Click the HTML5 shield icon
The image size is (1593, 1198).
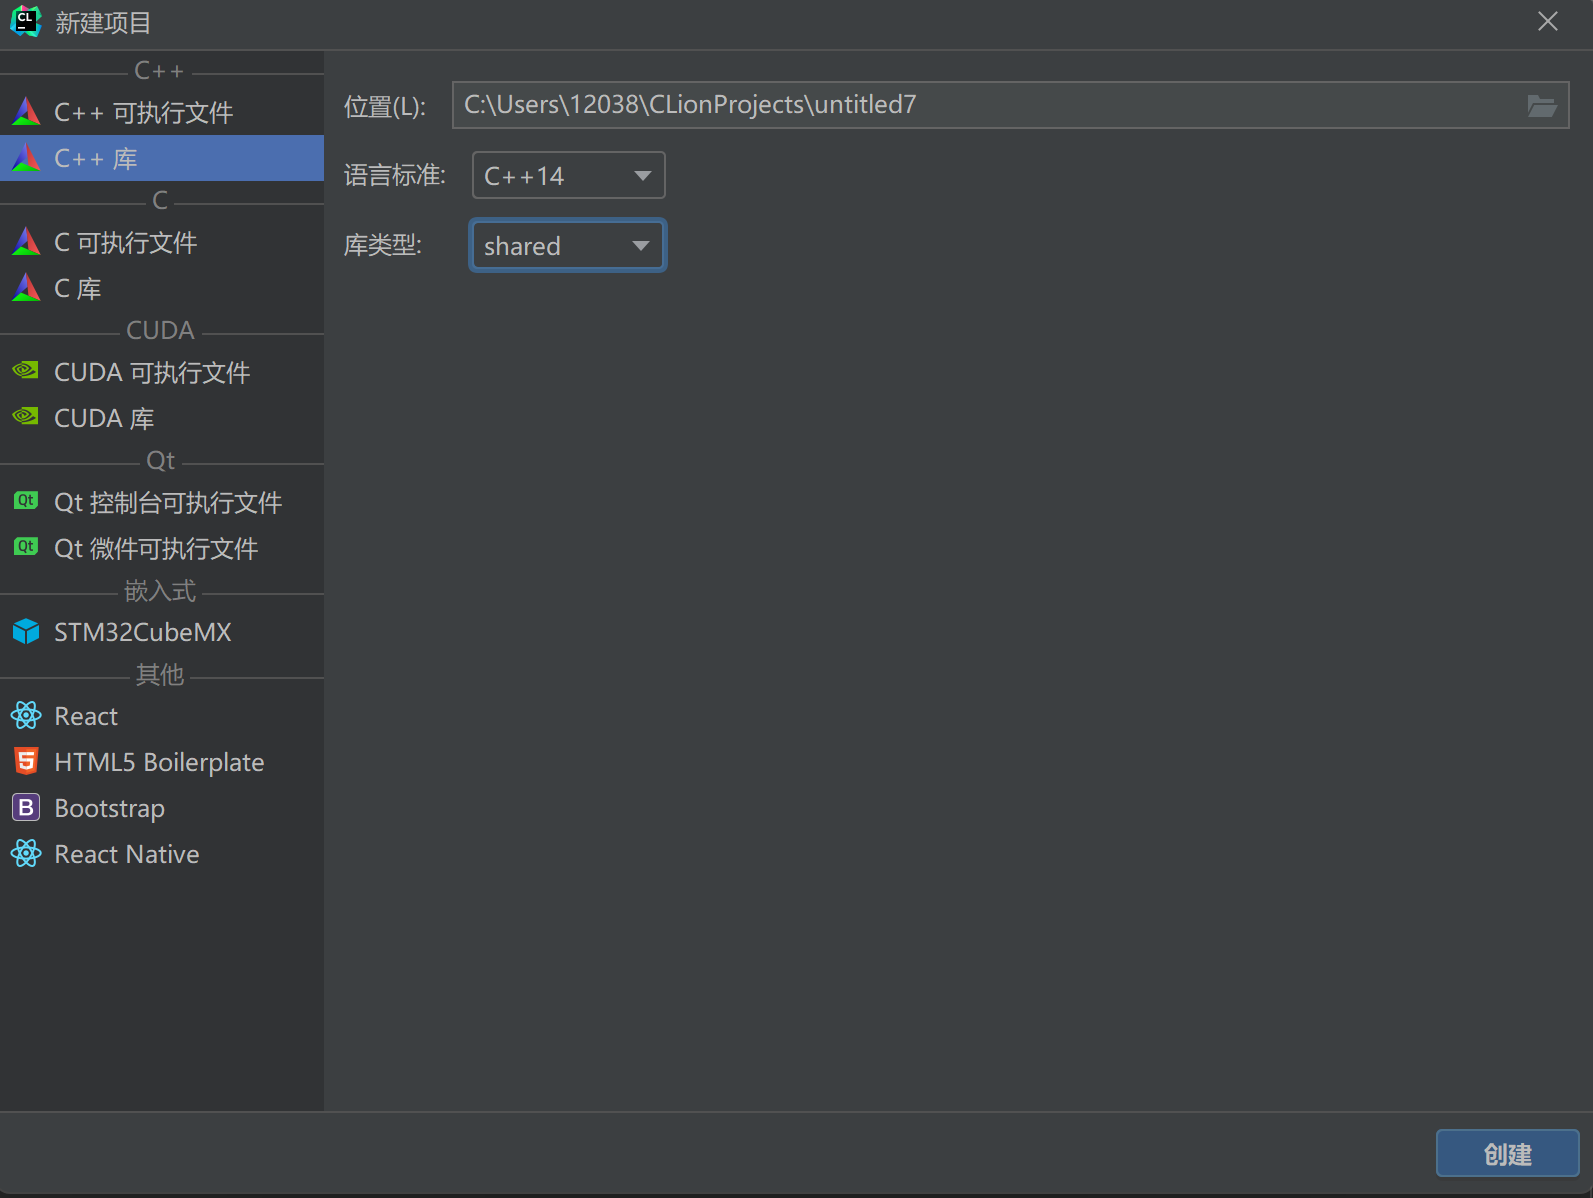[x=26, y=761]
